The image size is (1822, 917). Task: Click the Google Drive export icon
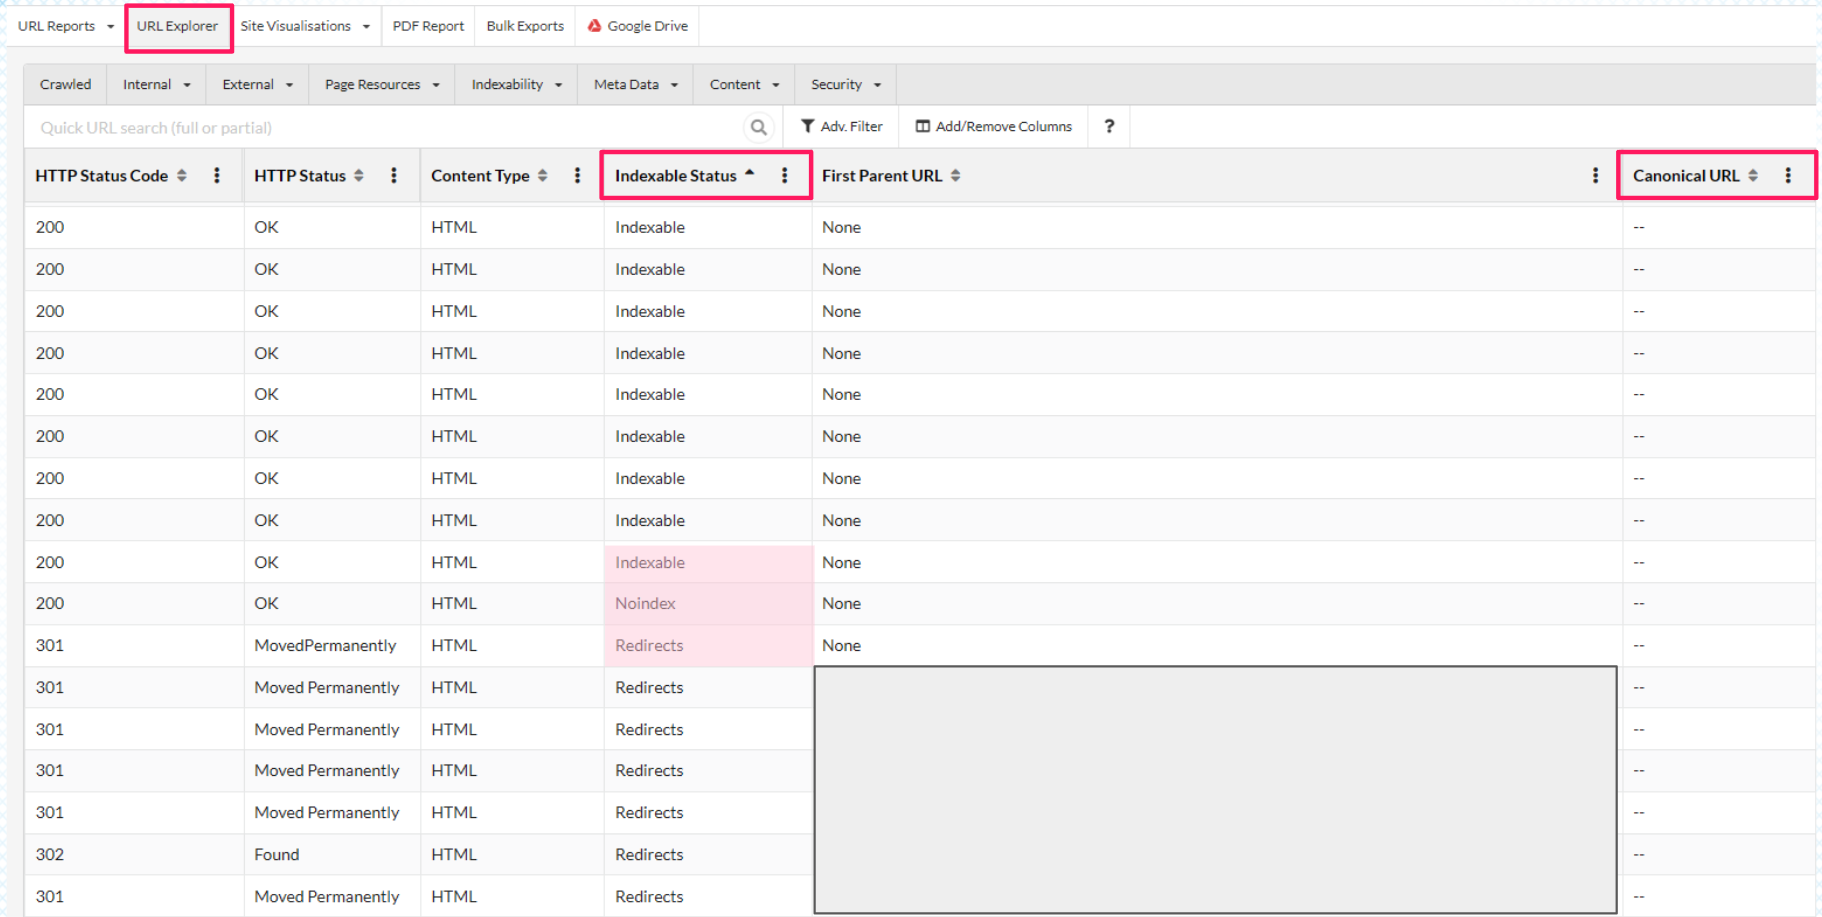point(594,25)
